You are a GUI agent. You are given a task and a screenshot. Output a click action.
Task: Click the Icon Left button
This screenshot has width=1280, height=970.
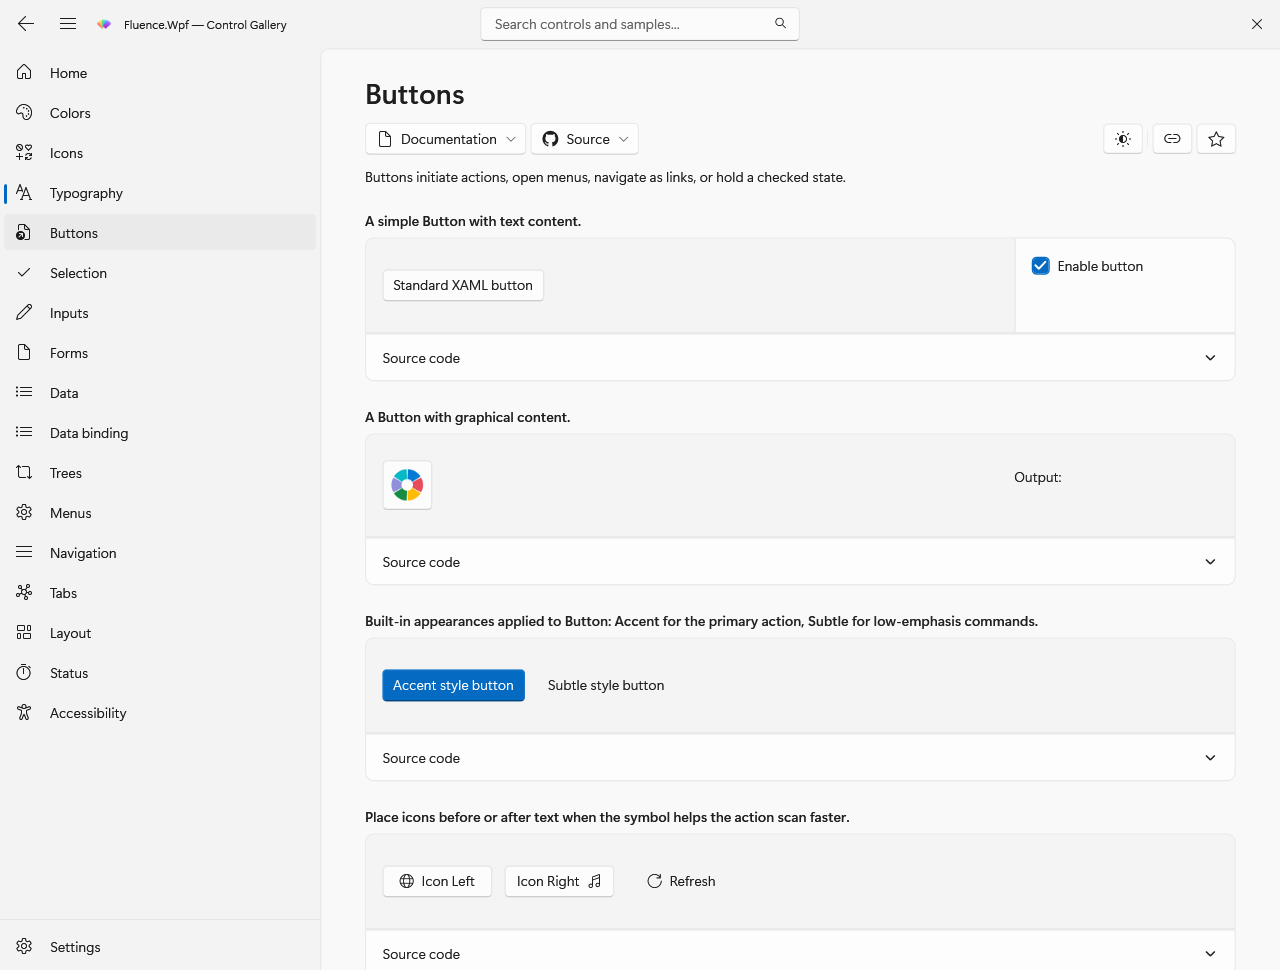[437, 881]
